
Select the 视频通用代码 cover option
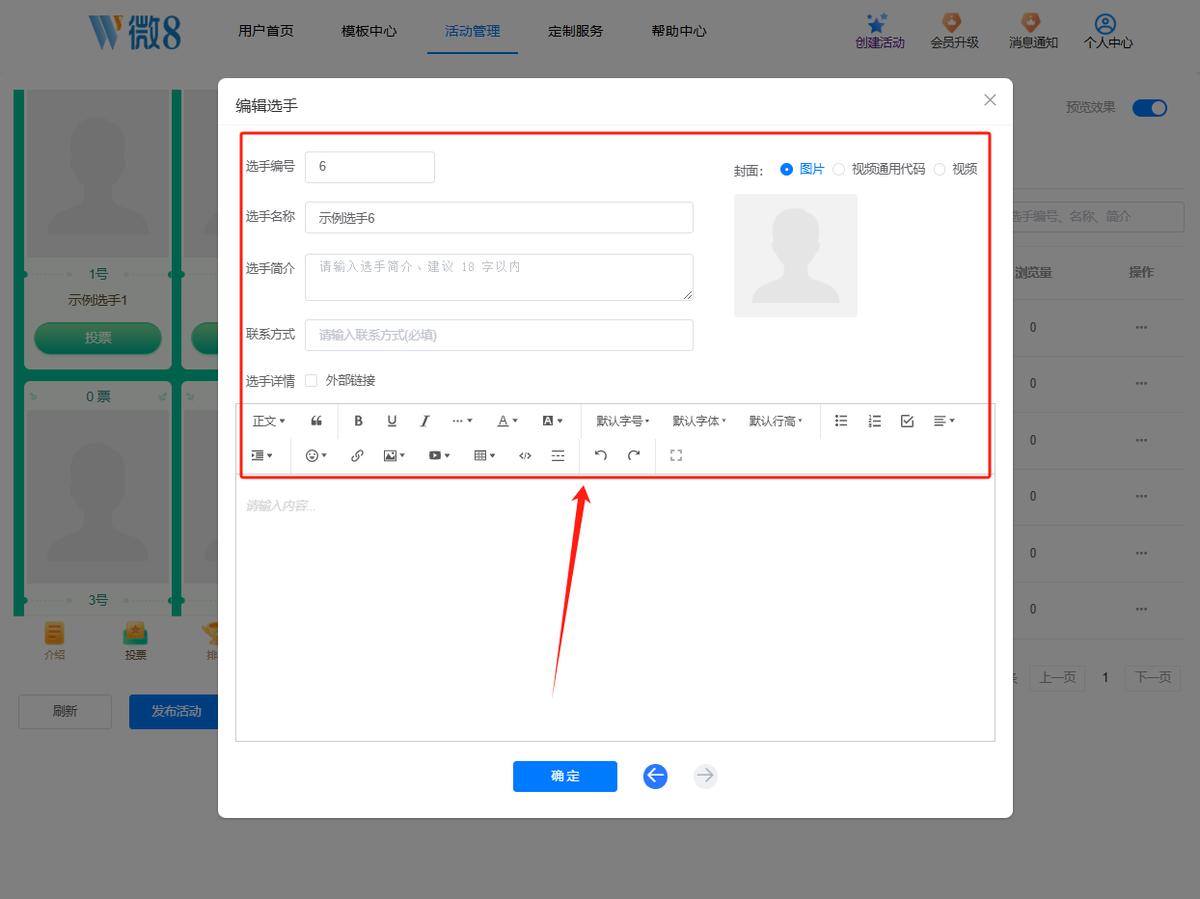click(x=878, y=169)
